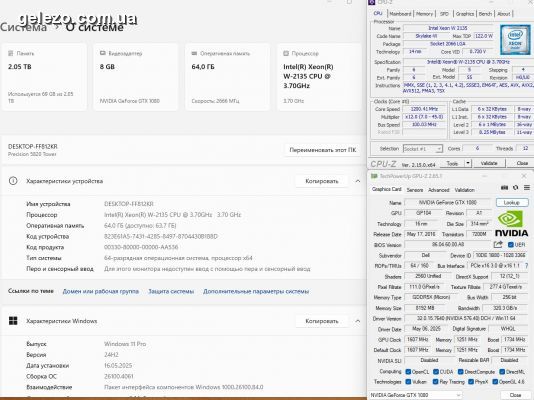This screenshot has width=534, height=400.
Task: Click the GPU-Z title bar app icon
Action: (374, 176)
